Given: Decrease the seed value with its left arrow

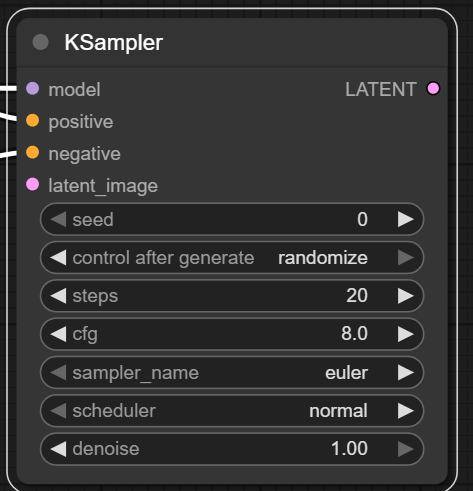Looking at the screenshot, I should tap(58, 219).
